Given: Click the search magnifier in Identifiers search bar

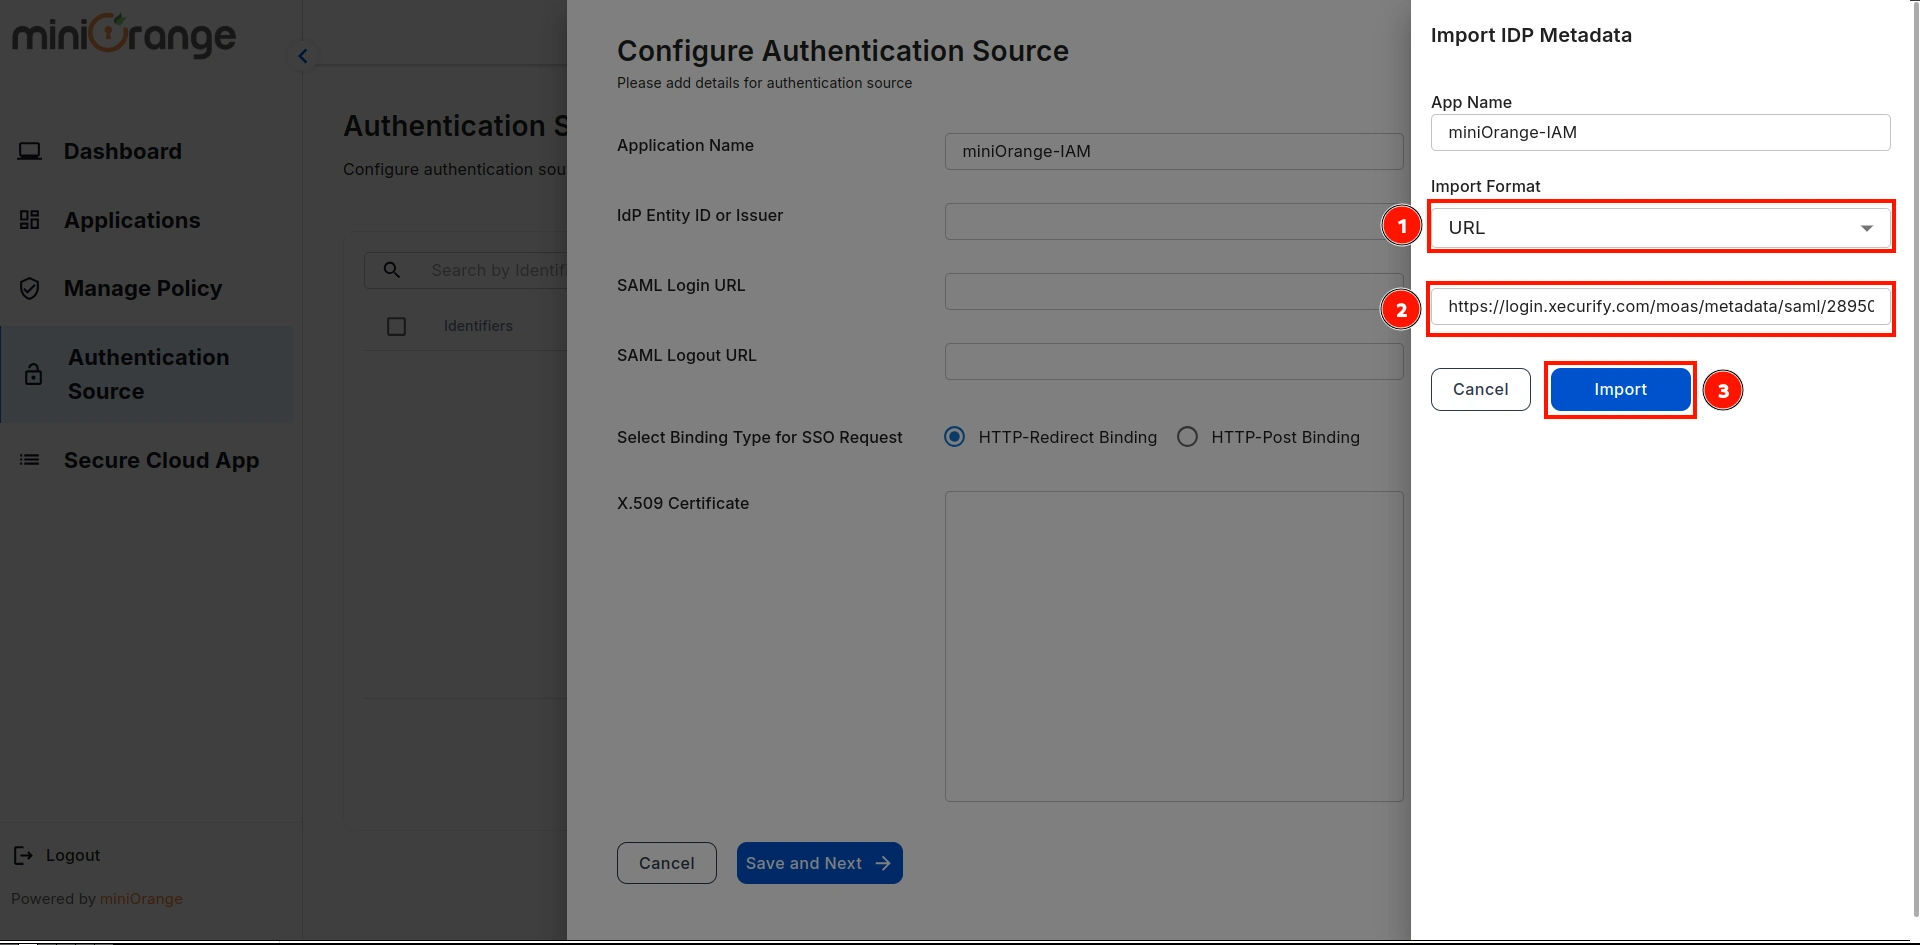Looking at the screenshot, I should [391, 270].
